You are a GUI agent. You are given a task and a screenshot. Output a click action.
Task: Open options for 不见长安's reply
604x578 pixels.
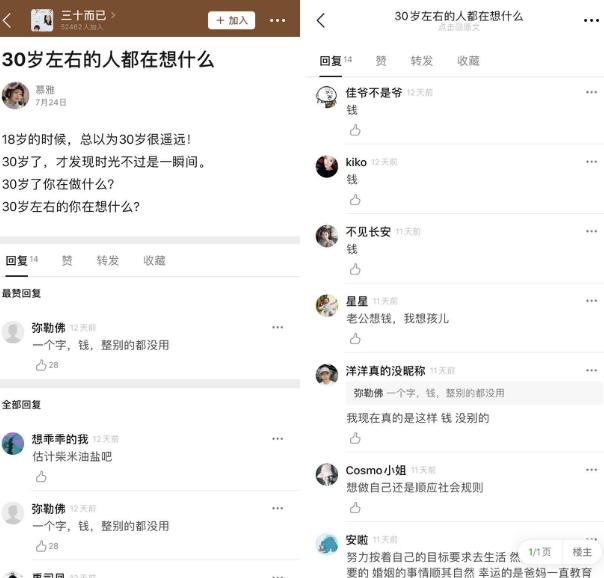pos(591,231)
